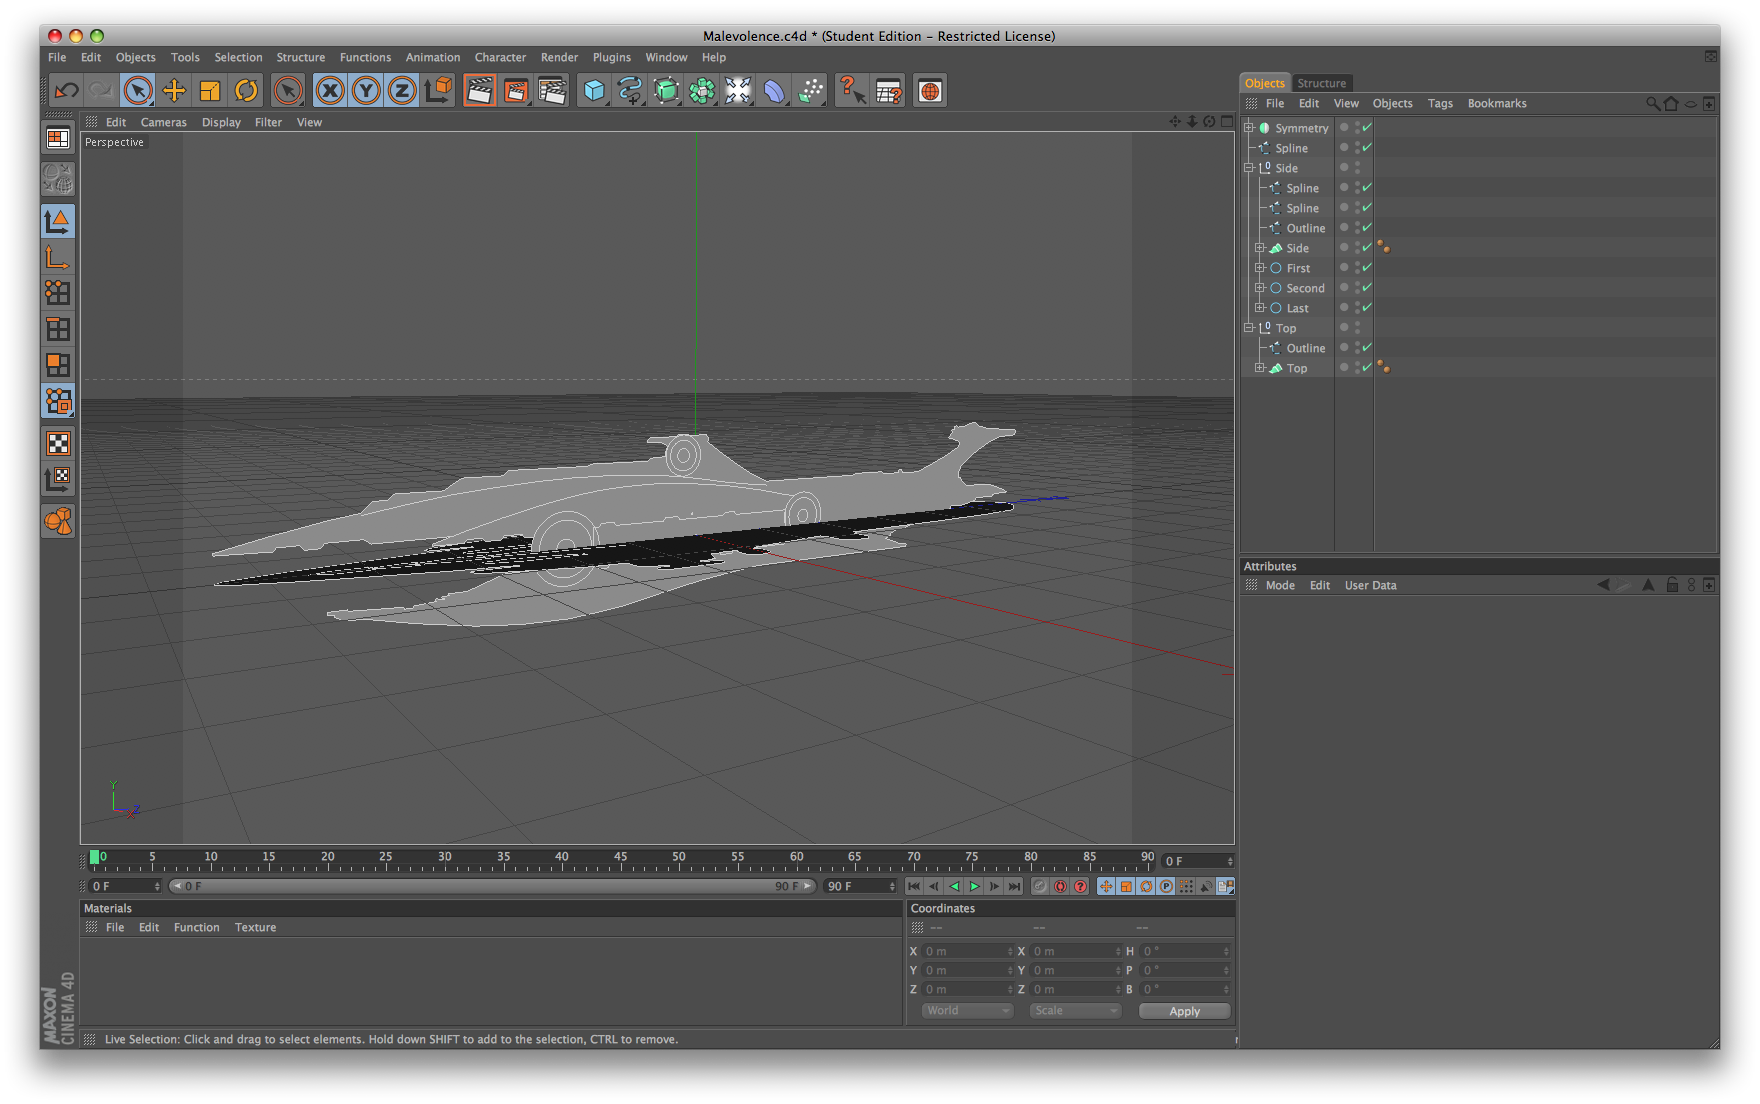1760x1104 pixels.
Task: Add a Cube primitive object
Action: (594, 91)
